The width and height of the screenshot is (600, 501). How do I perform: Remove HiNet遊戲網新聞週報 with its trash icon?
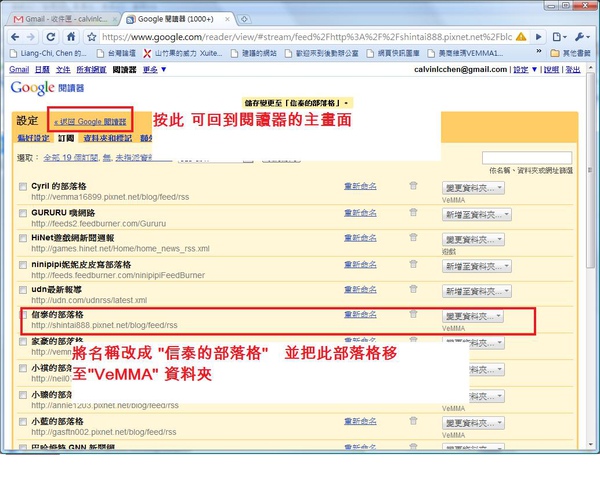pyautogui.click(x=413, y=237)
